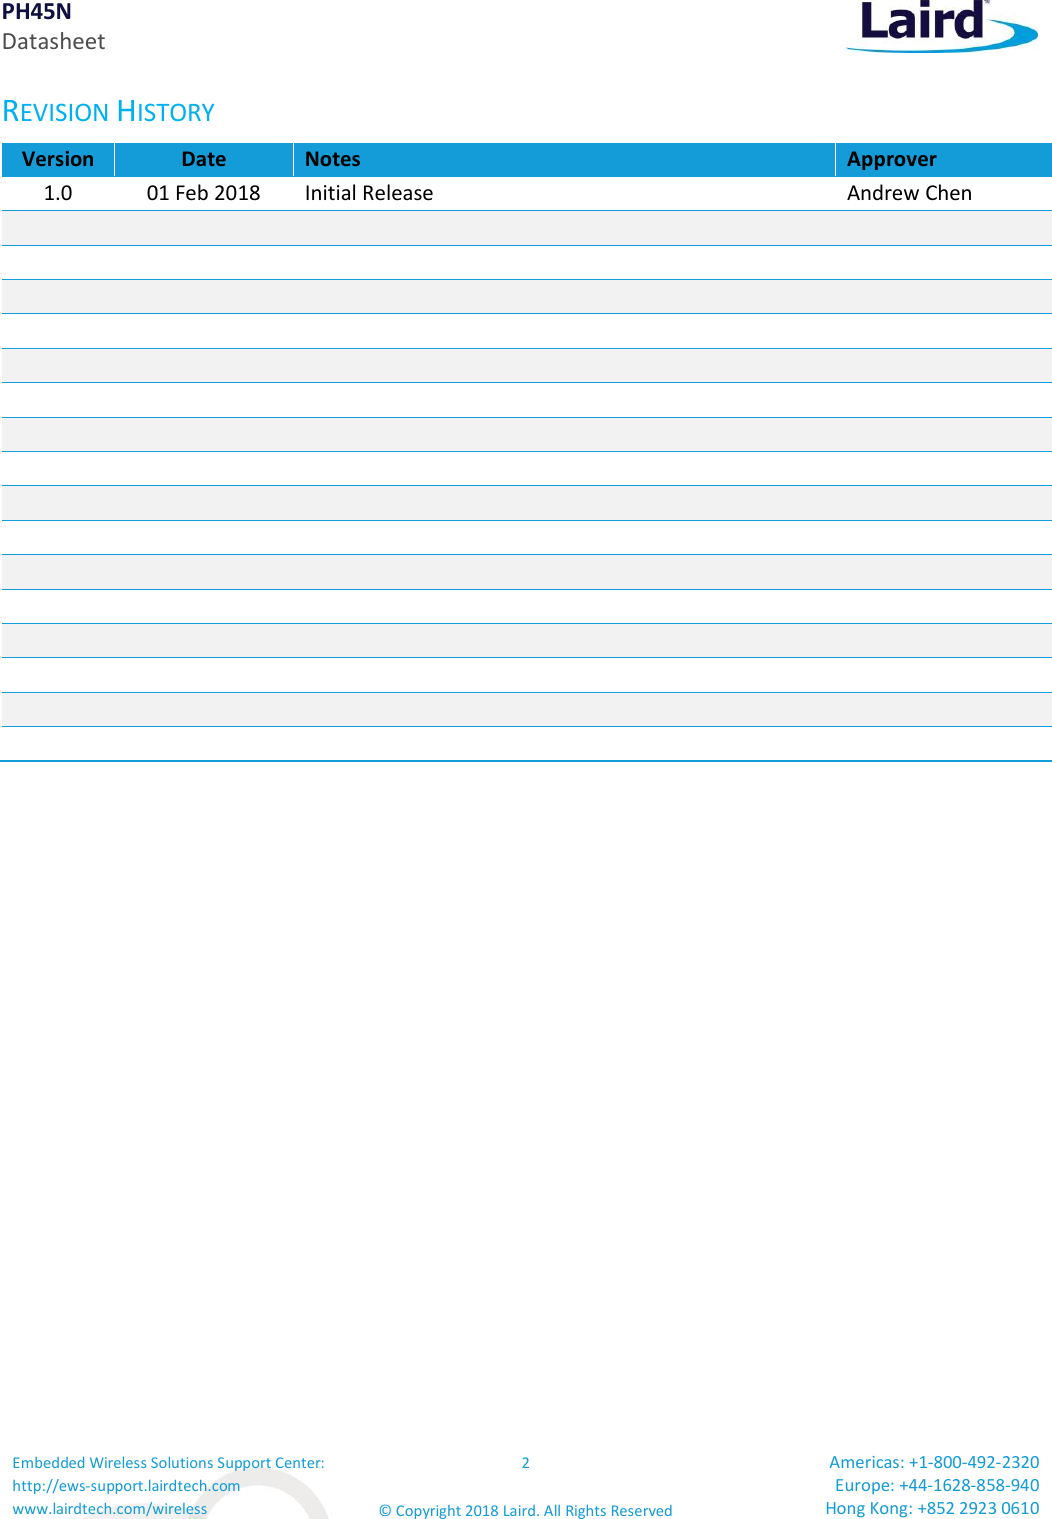Click the Datasheet subtitle text
1052x1519 pixels.
point(54,42)
